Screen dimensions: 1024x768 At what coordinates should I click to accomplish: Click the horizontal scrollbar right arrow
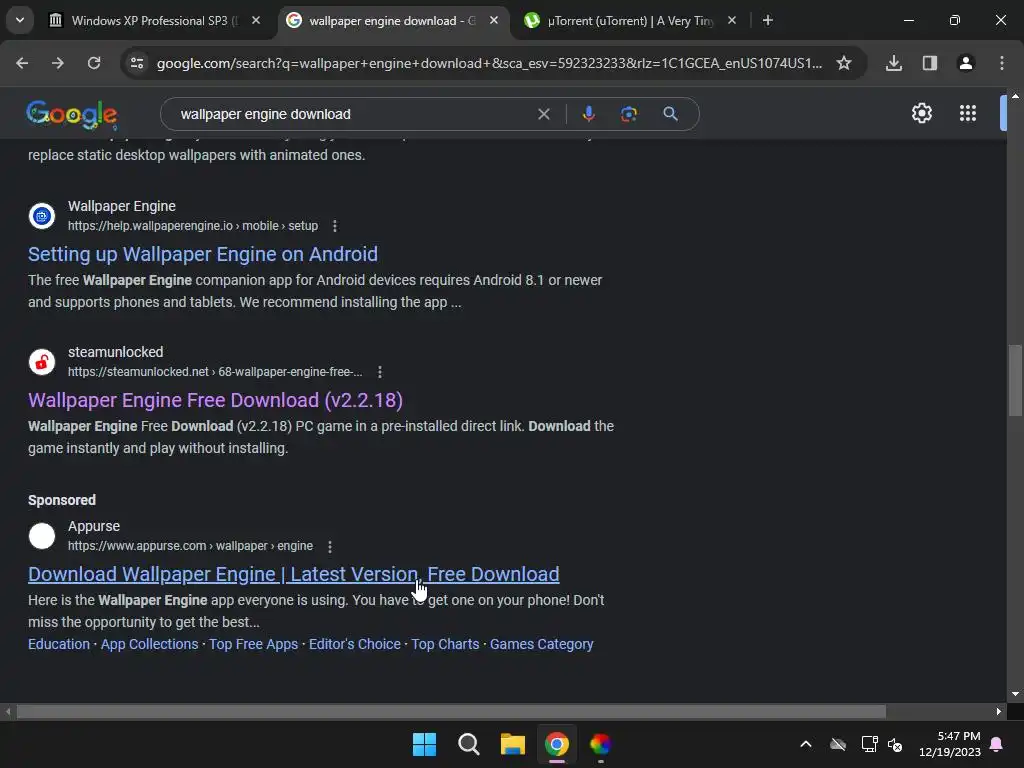(999, 711)
